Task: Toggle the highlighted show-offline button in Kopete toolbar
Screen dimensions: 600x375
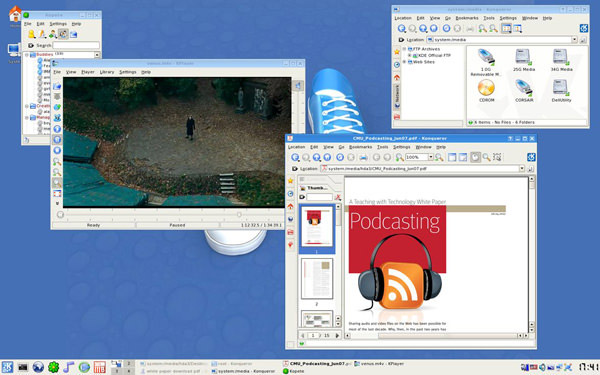Action: pyautogui.click(x=64, y=34)
